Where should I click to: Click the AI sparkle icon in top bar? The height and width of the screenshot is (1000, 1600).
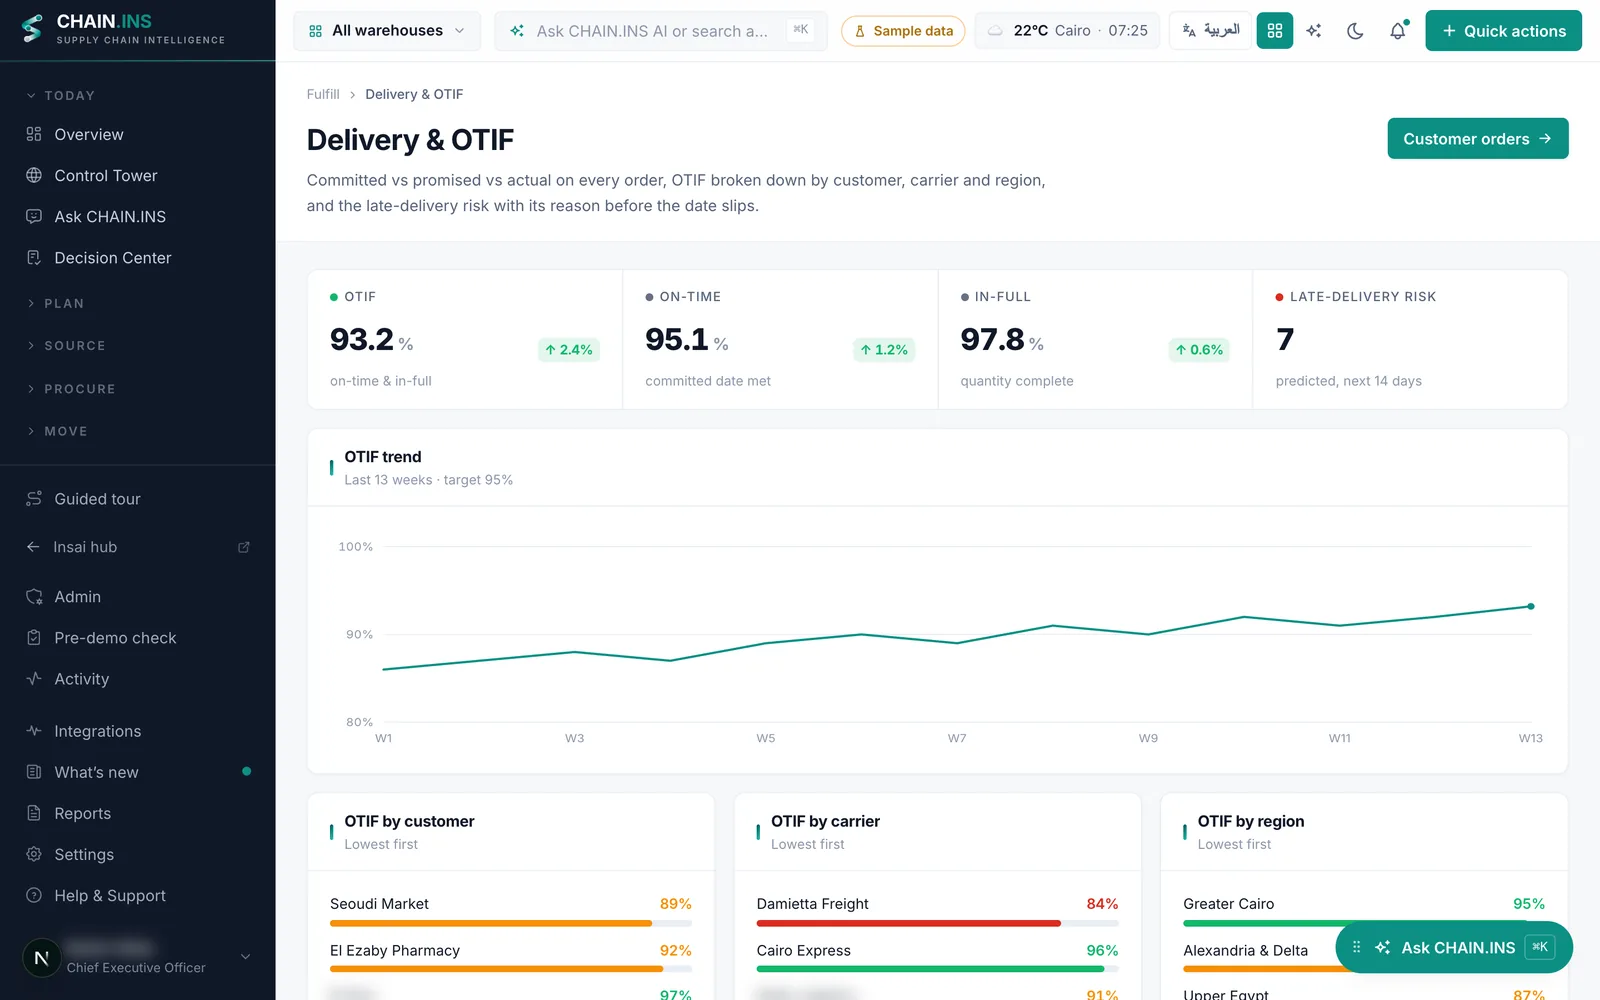tap(1314, 31)
